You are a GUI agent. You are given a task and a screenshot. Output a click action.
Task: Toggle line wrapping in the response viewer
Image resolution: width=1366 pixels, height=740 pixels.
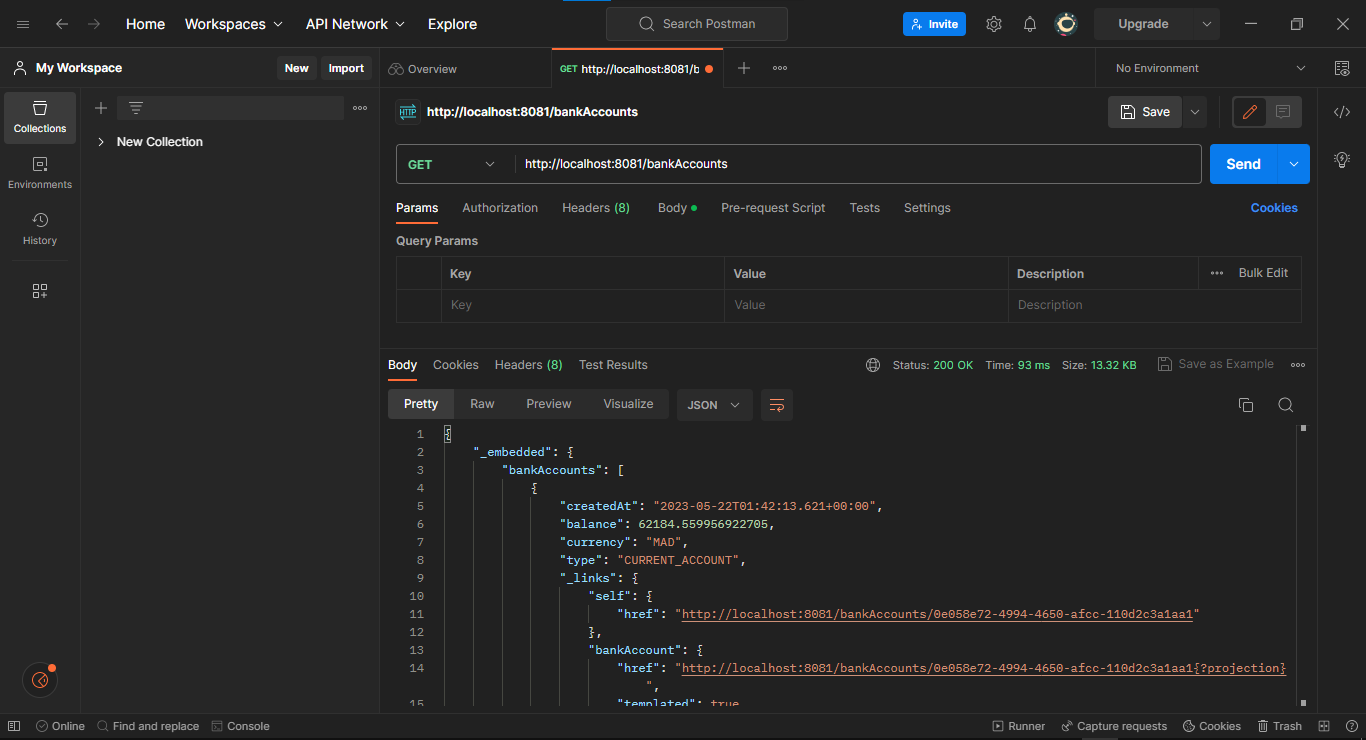pos(777,405)
